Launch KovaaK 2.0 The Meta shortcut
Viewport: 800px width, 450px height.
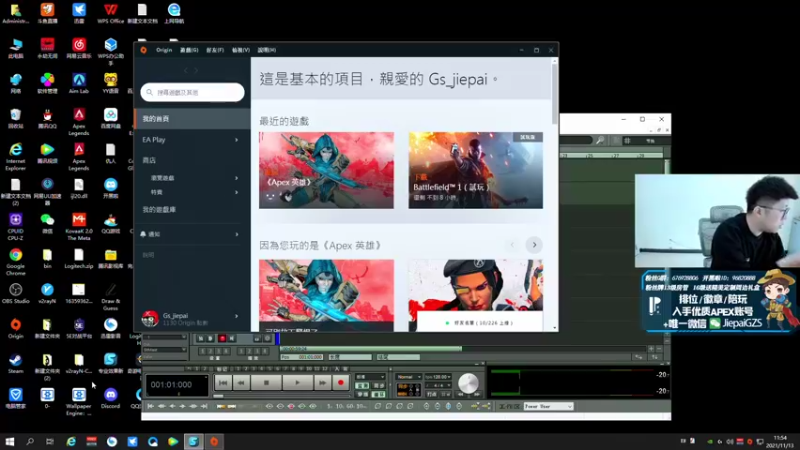click(x=79, y=227)
